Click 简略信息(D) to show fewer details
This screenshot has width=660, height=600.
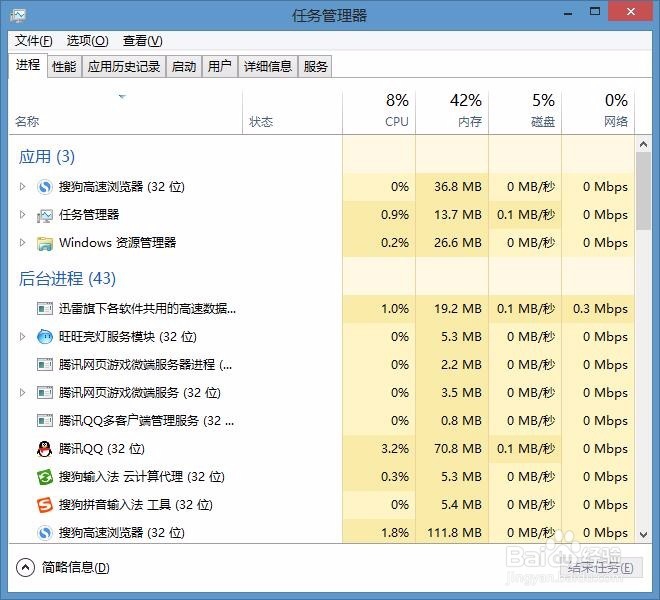[x=75, y=568]
